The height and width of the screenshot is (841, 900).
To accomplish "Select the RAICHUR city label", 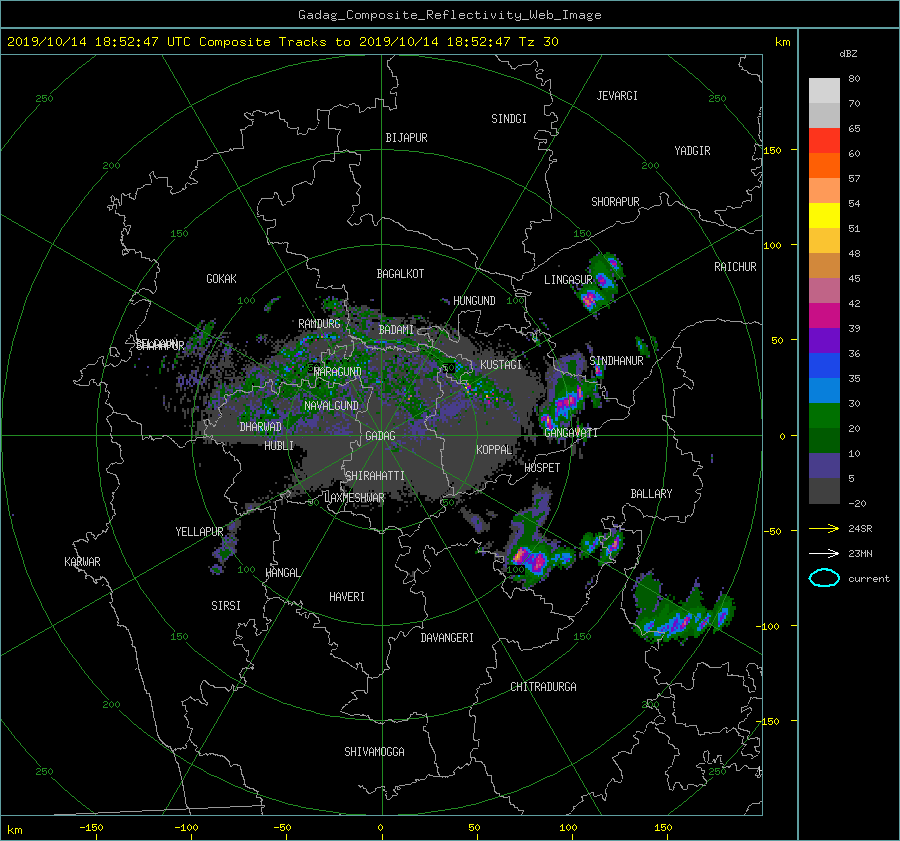I will [x=735, y=267].
